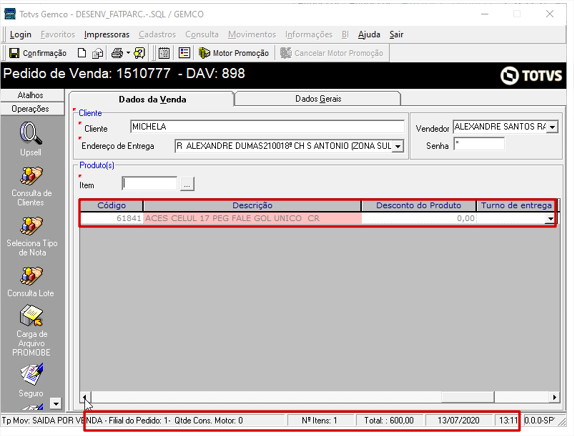
Task: Click Desconto do Produto column header
Action: [x=418, y=205]
